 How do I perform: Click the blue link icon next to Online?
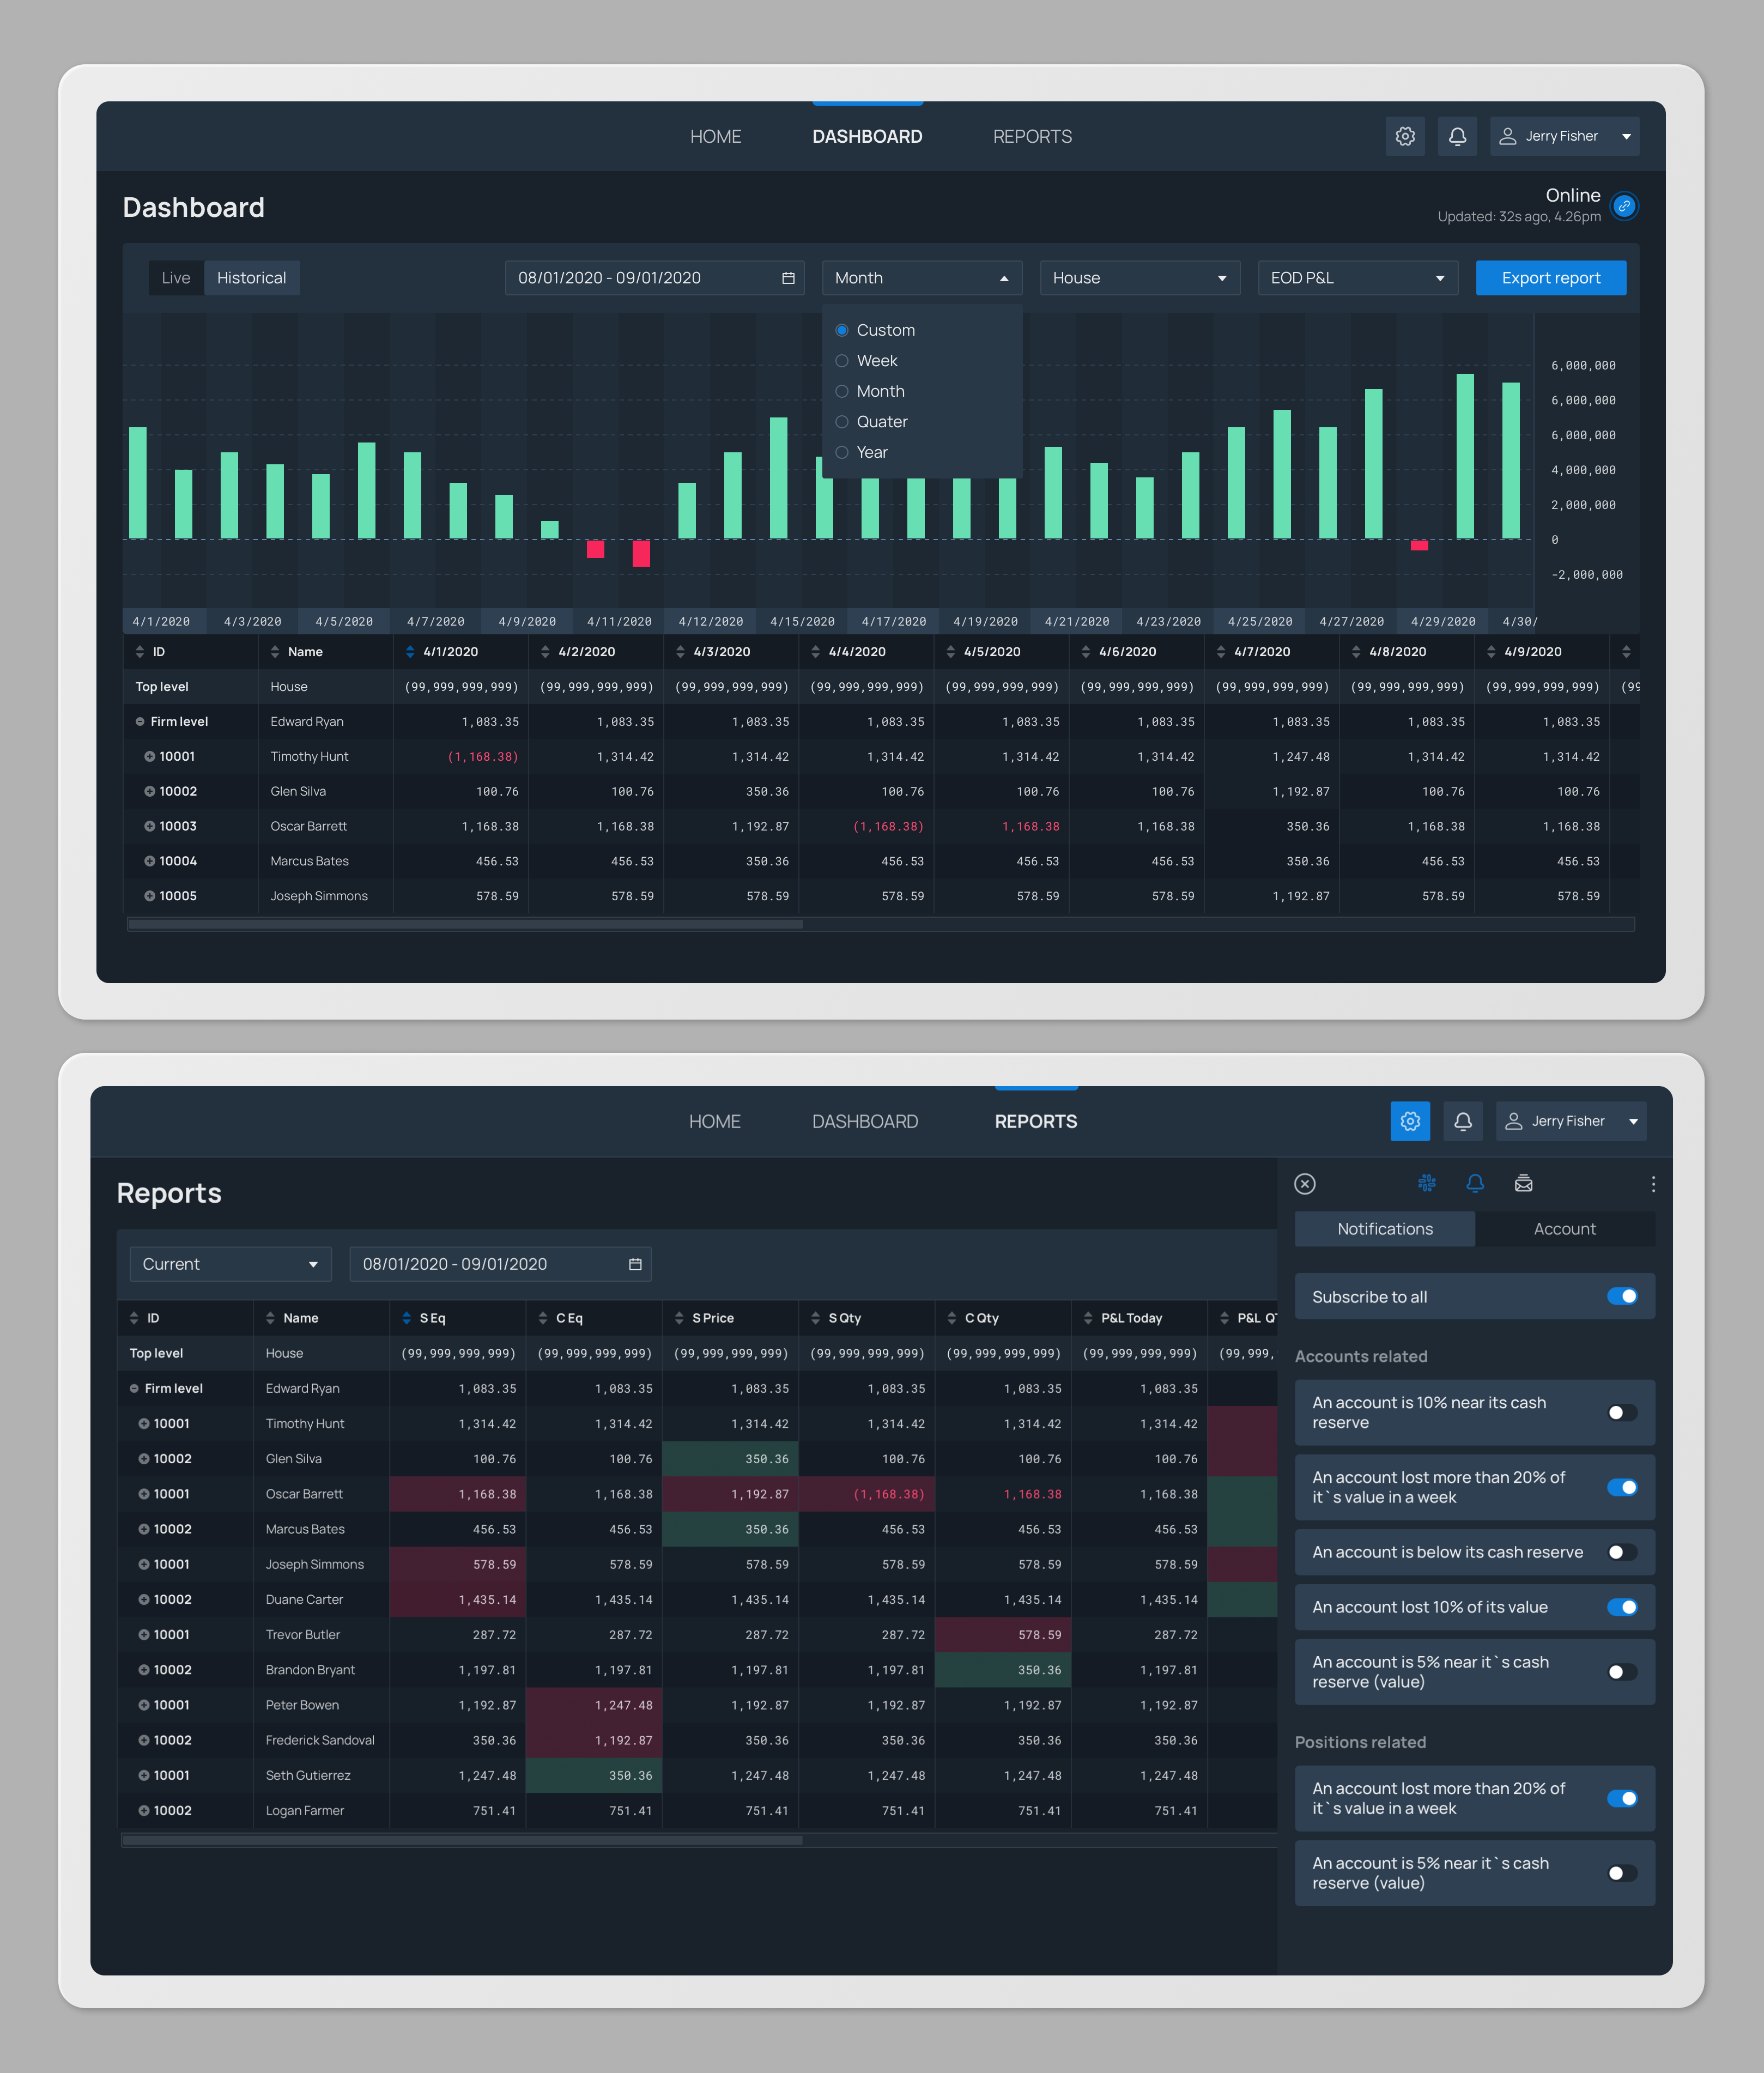[1624, 206]
